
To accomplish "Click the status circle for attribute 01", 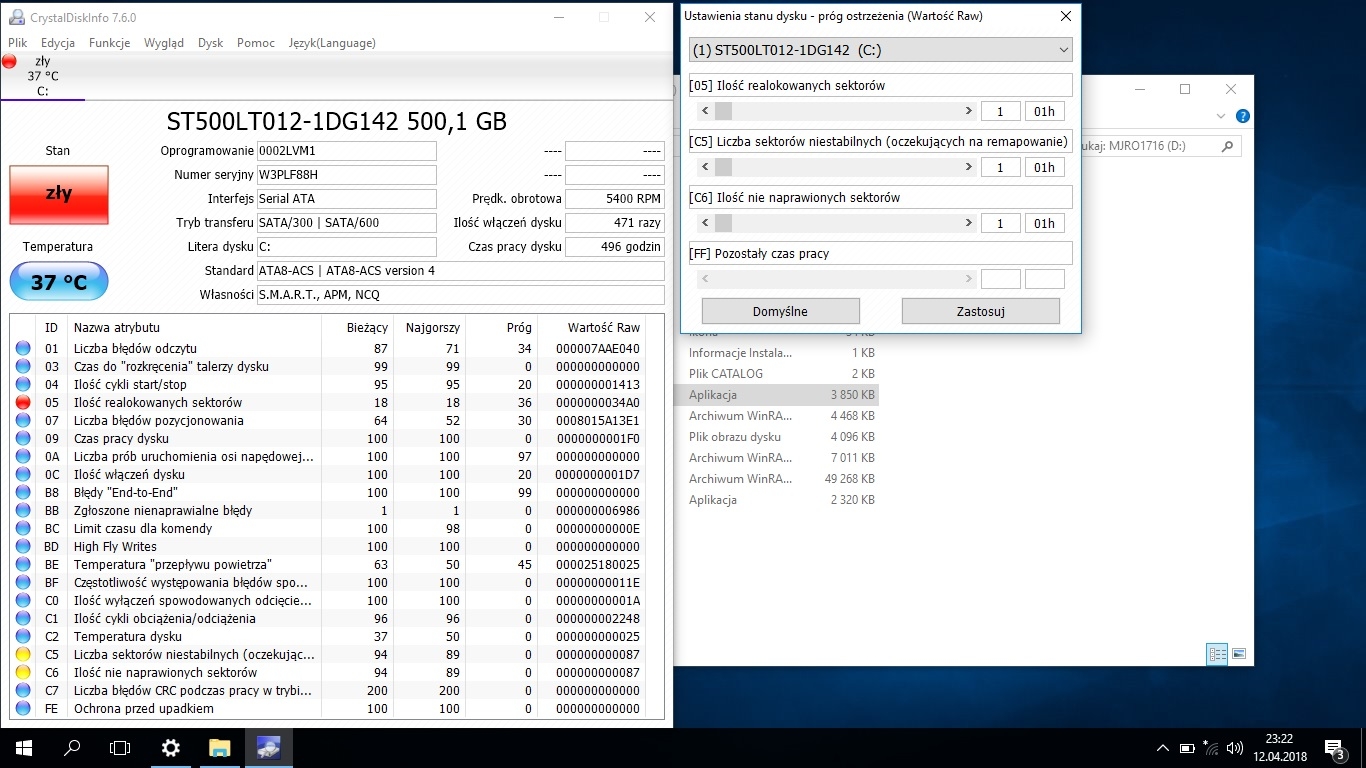I will coord(23,348).
